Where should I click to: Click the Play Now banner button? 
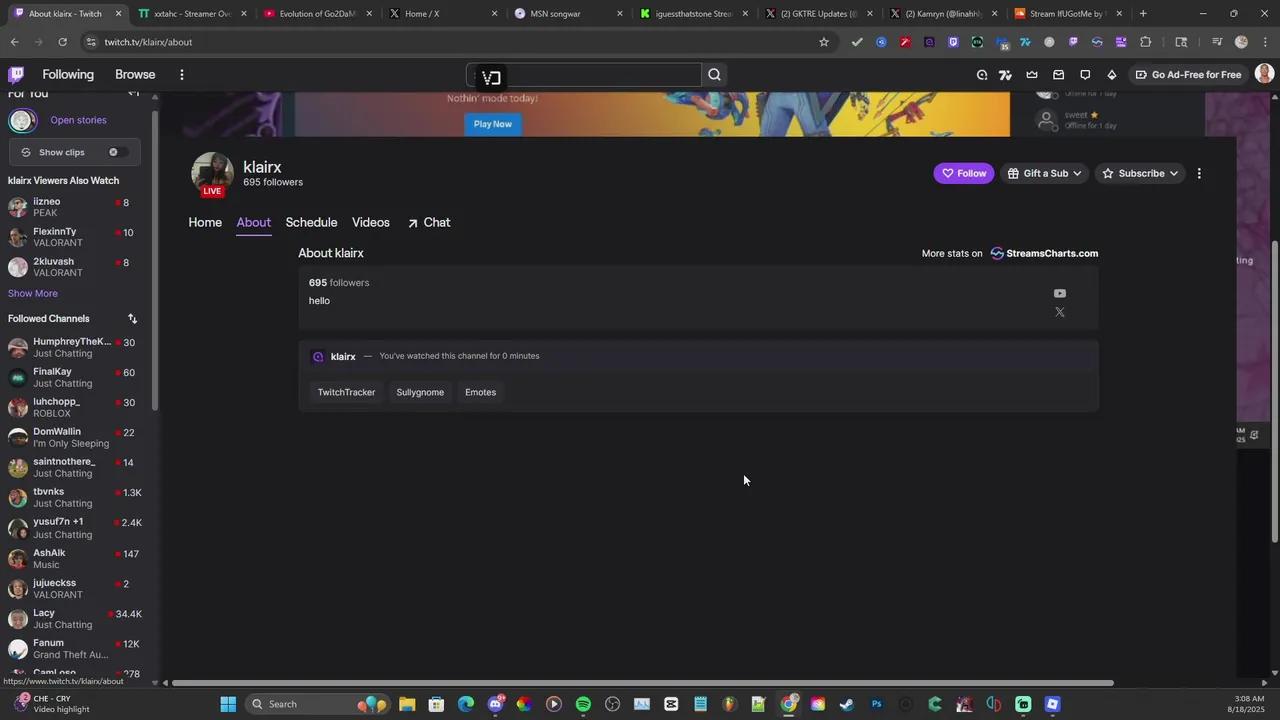tap(492, 124)
